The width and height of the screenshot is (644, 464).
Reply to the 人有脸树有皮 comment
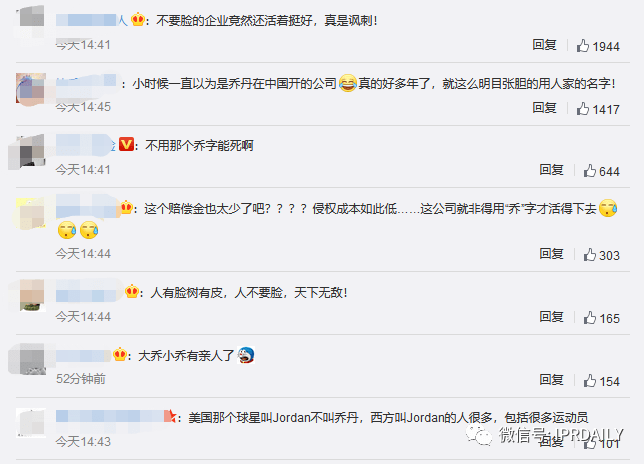point(551,317)
